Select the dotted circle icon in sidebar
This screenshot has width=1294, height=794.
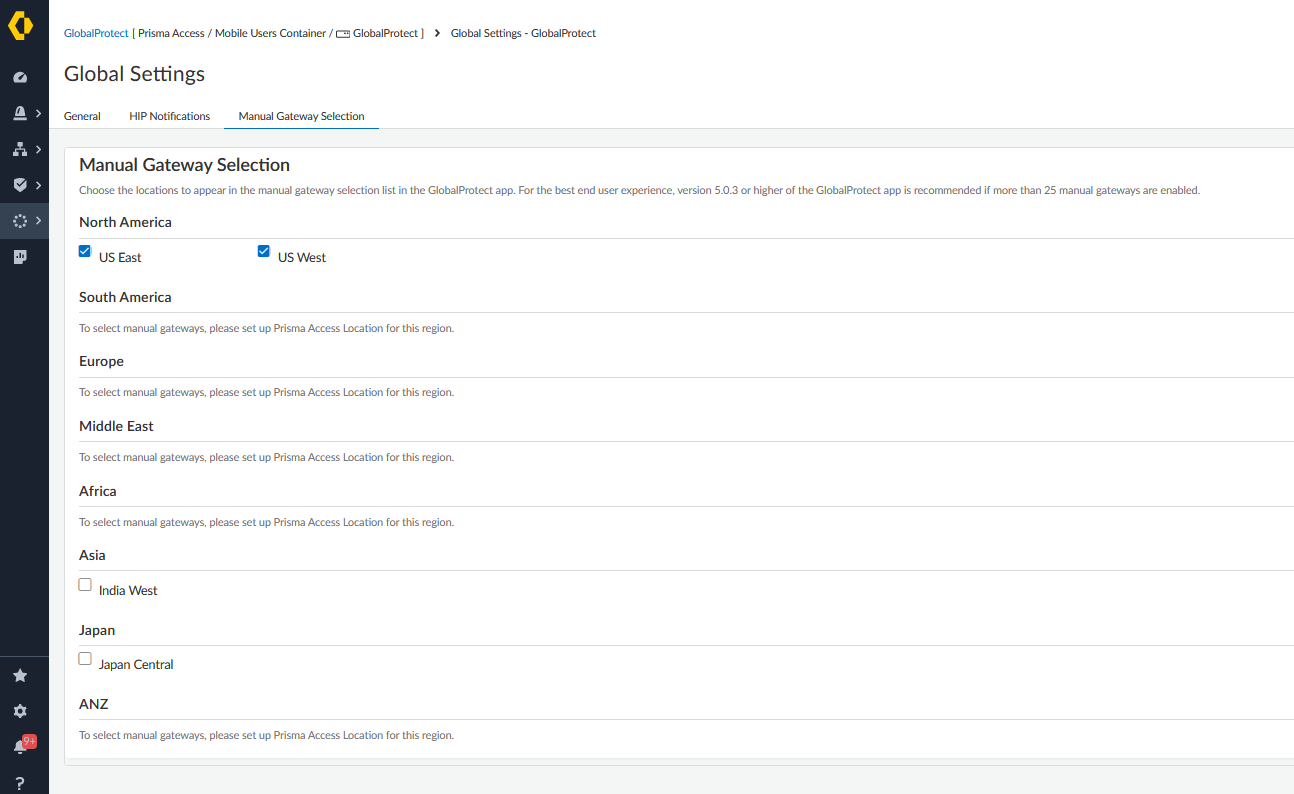pos(20,221)
